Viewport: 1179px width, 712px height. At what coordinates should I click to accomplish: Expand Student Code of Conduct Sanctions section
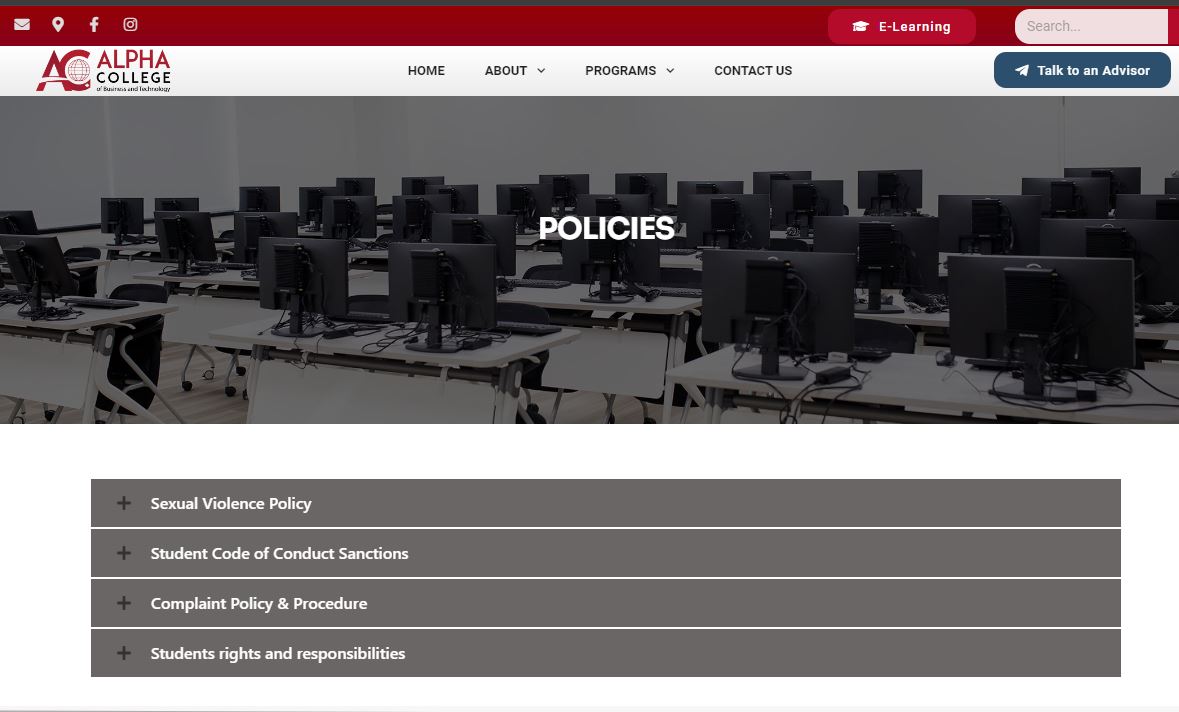tap(606, 553)
